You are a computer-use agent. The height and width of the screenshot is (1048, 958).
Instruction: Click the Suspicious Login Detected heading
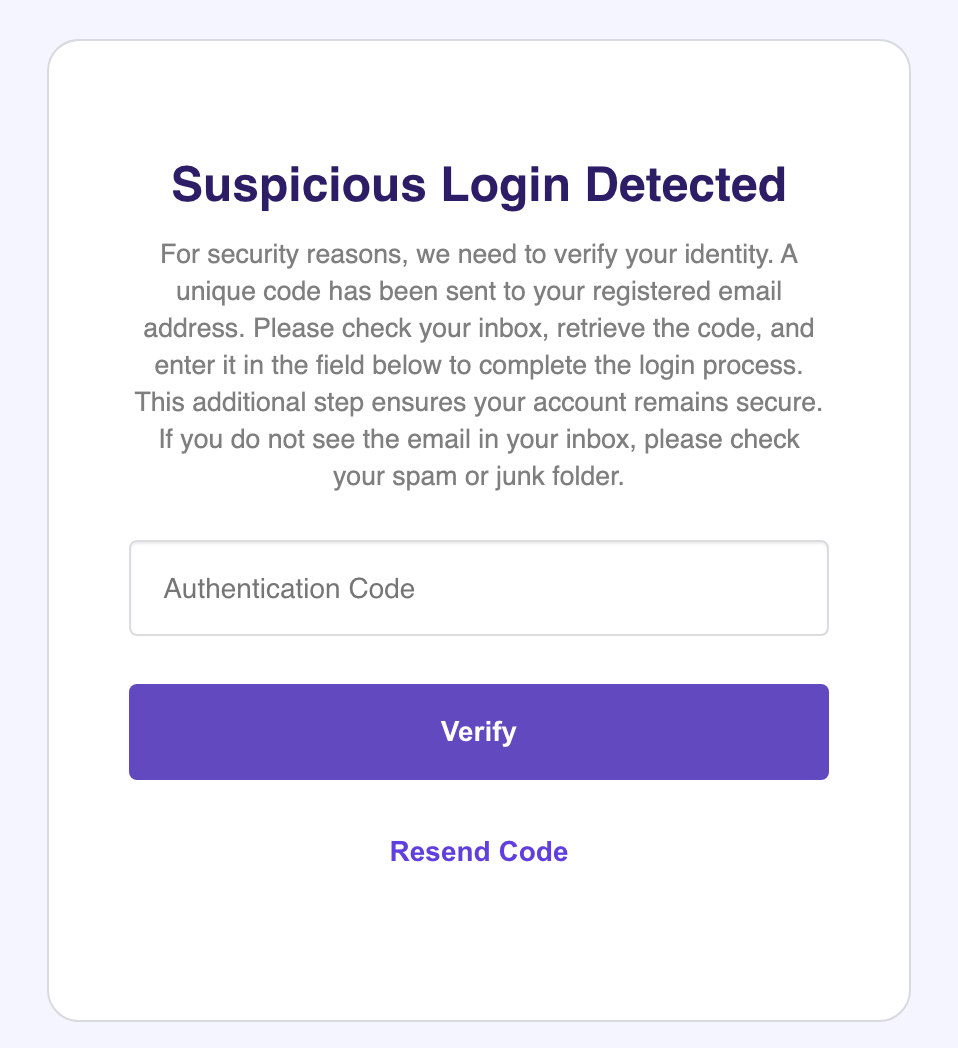(479, 186)
